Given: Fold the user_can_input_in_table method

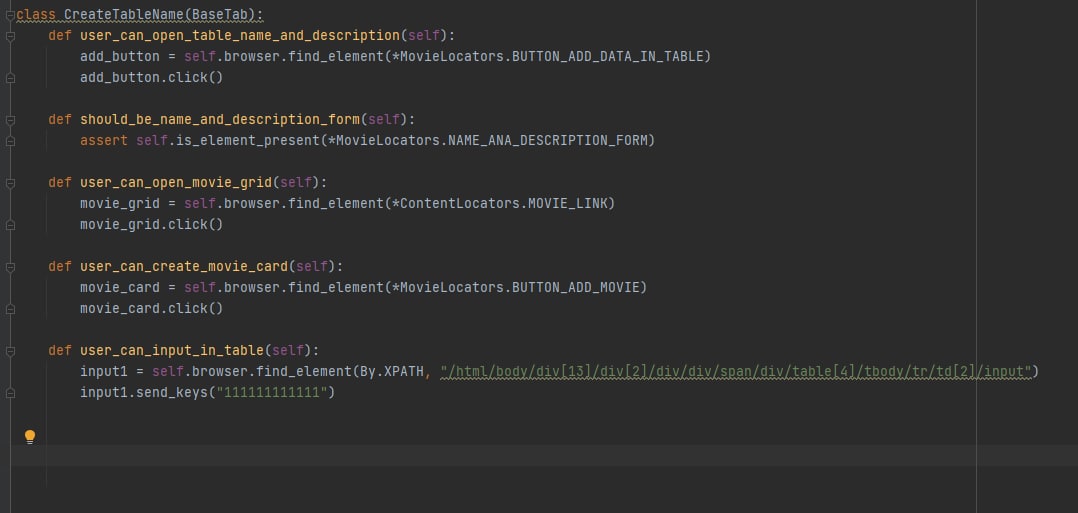Looking at the screenshot, I should click(x=10, y=351).
